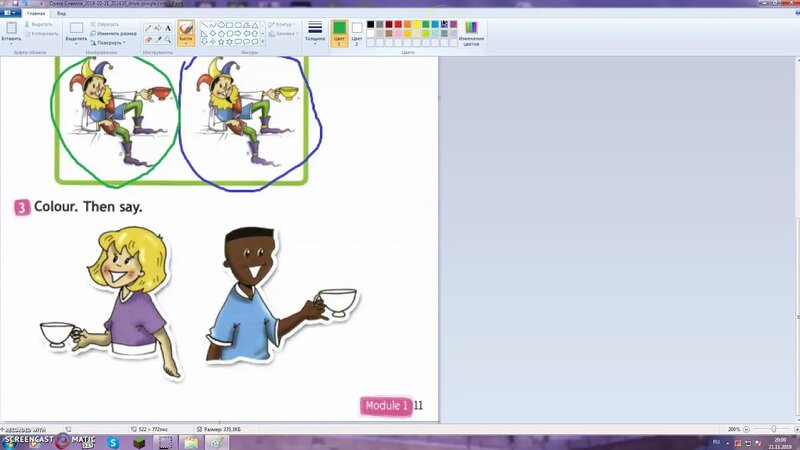Choose the Up arrow shape
The width and height of the screenshot is (800, 450).
[x=255, y=33]
